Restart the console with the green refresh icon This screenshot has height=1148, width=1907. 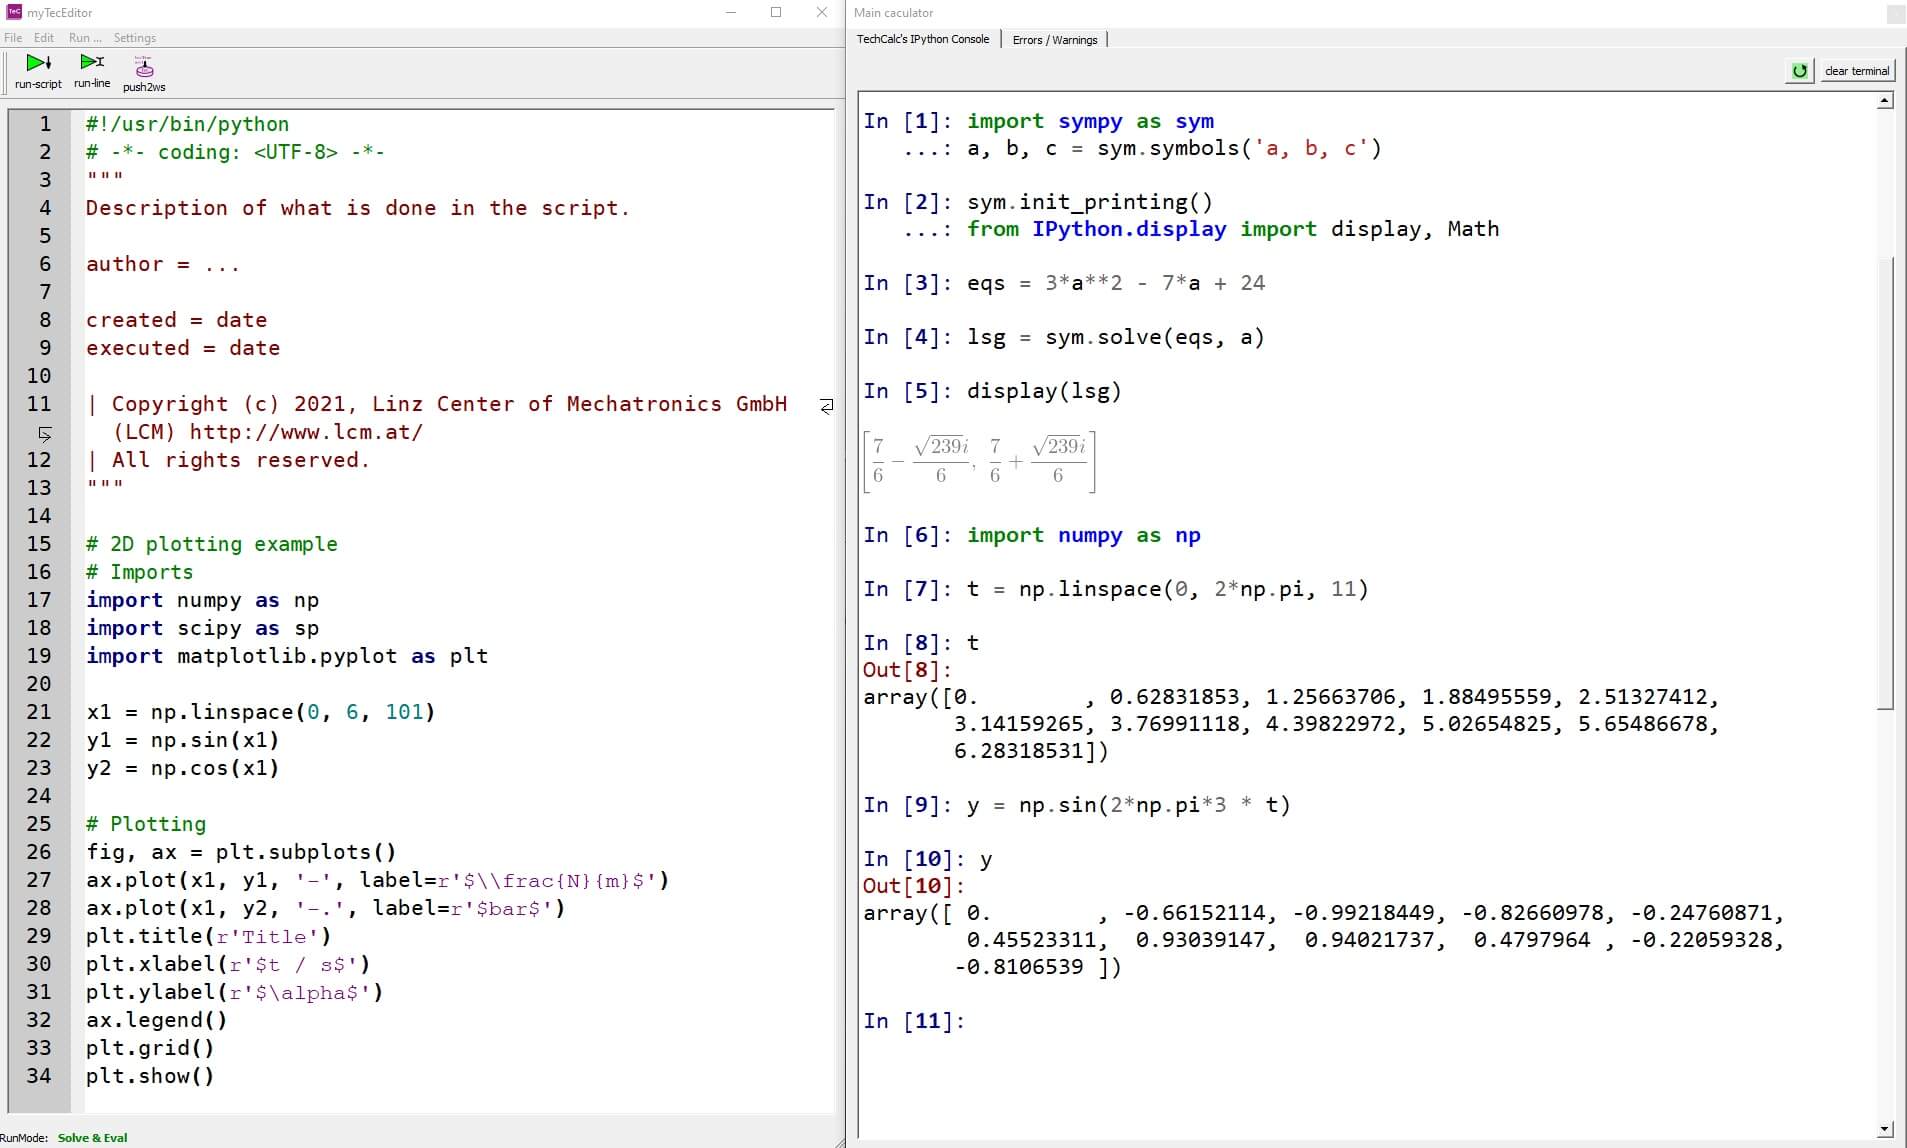(x=1799, y=71)
